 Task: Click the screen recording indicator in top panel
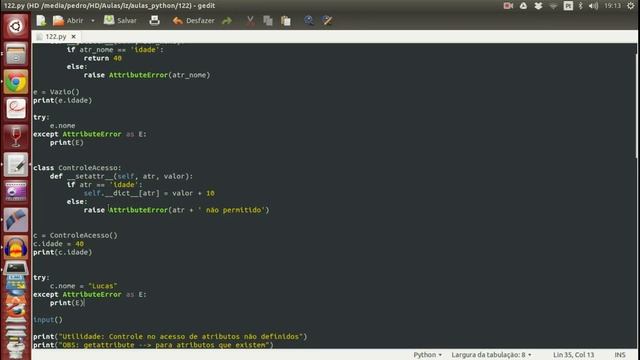[508, 6]
